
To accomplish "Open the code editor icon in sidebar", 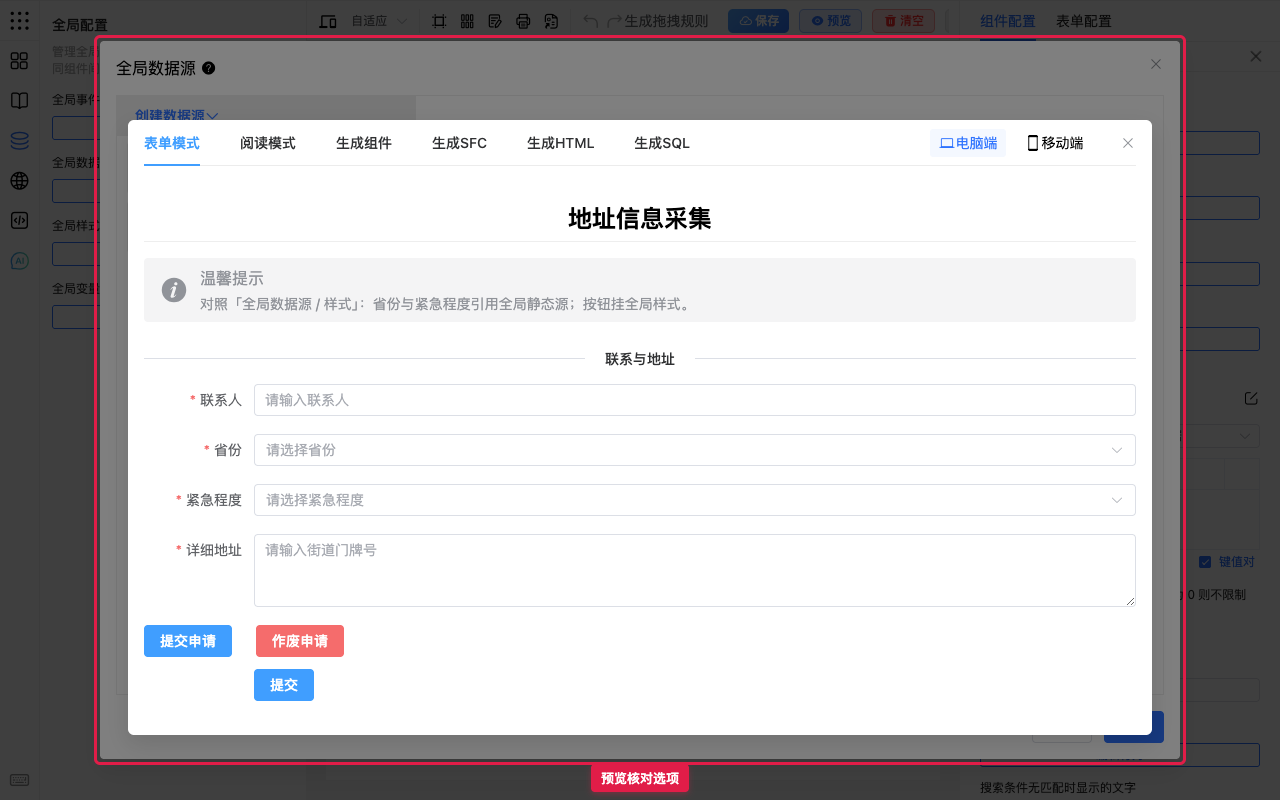I will tap(19, 221).
